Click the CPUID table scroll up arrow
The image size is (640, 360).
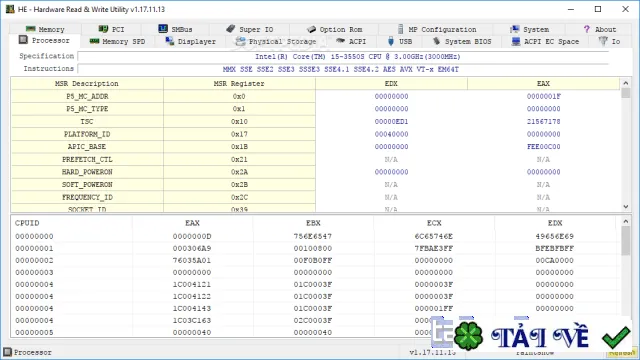tap(626, 221)
